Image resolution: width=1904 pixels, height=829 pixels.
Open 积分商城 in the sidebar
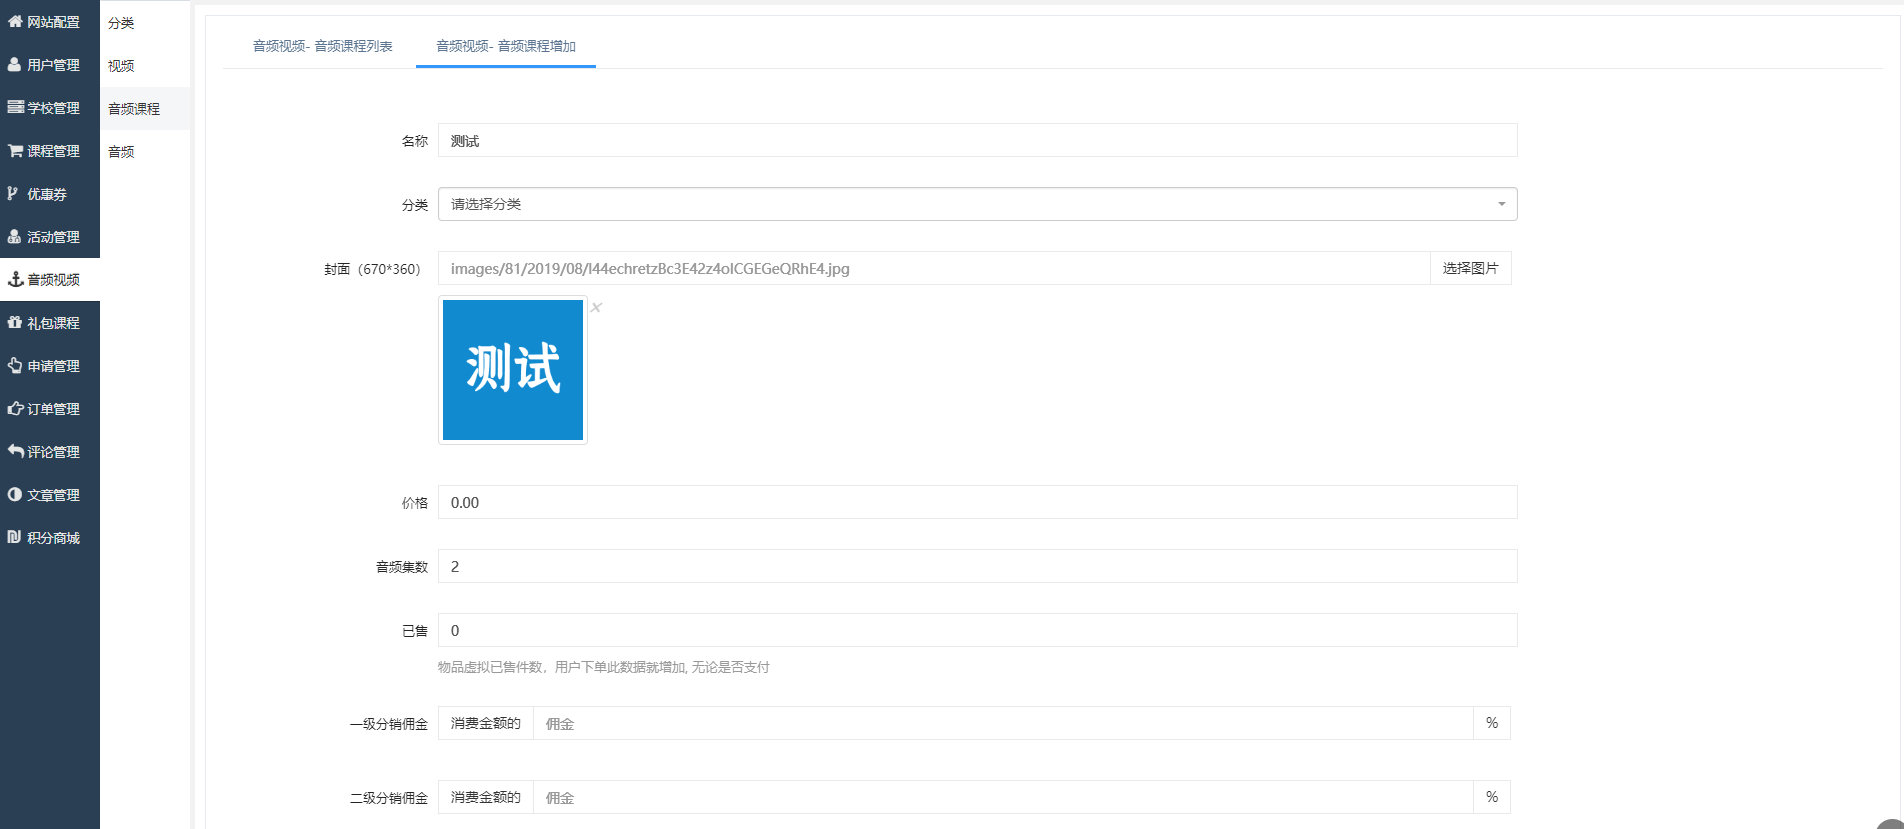point(50,538)
